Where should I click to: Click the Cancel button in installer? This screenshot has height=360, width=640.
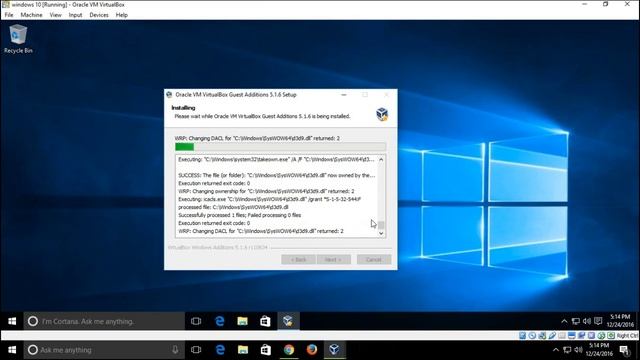click(x=374, y=260)
